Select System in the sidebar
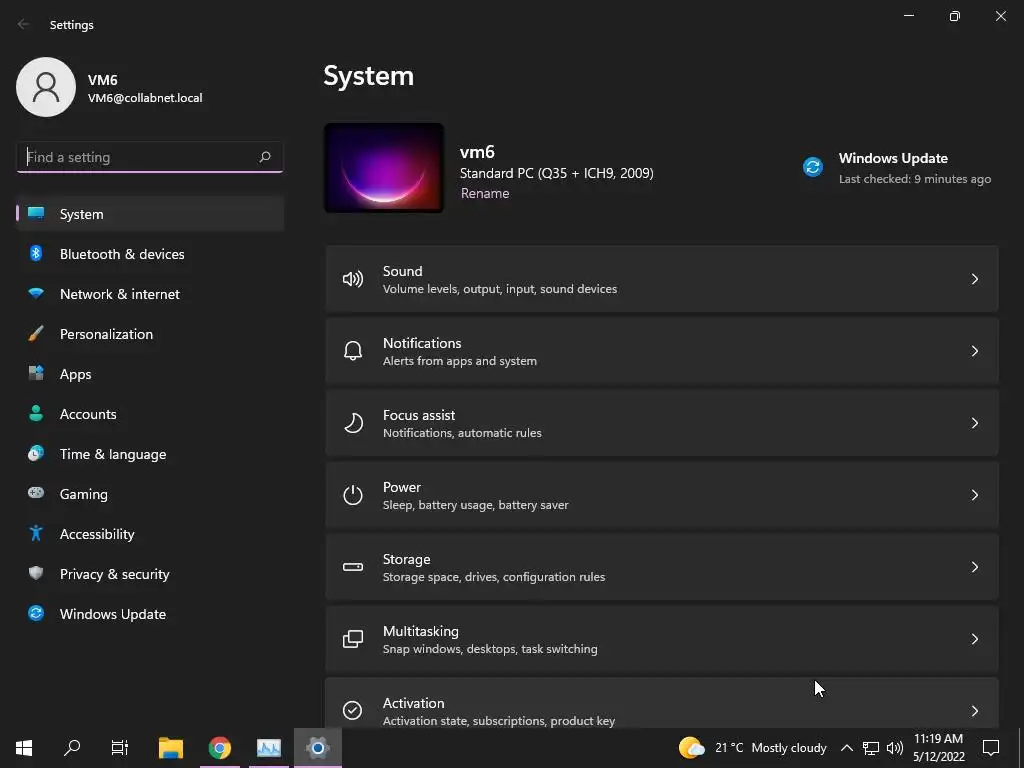The image size is (1024, 768). 150,214
